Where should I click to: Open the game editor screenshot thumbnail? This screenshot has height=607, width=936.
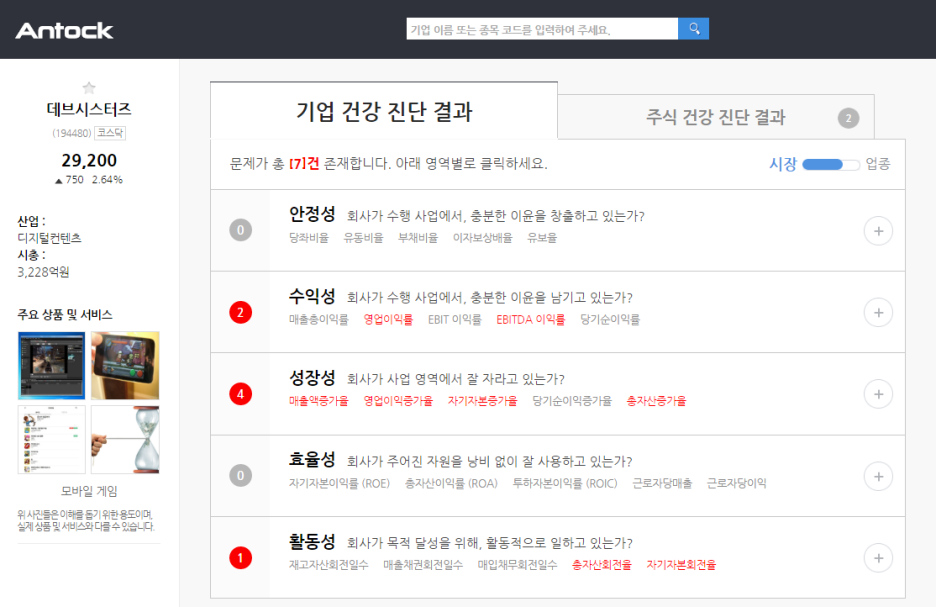pyautogui.click(x=51, y=365)
